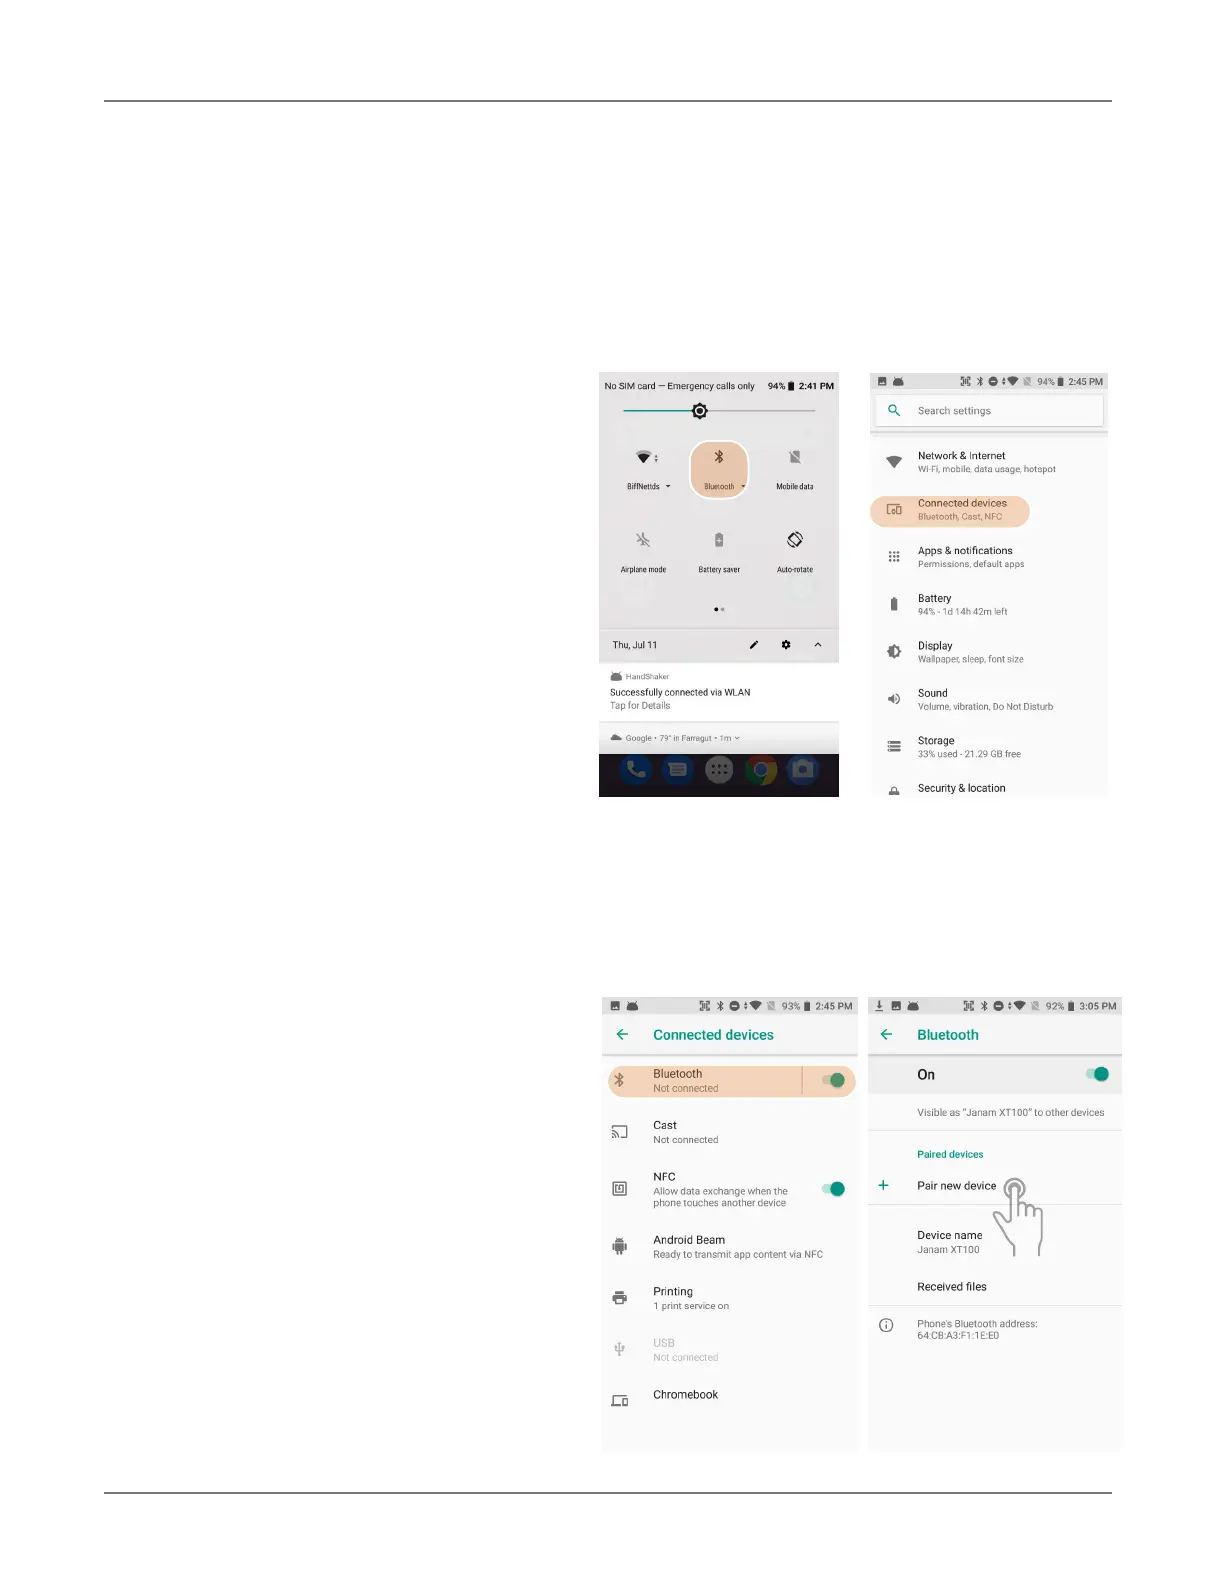Open Network & Internet settings item
Screen dimensions: 1224x1584
pos(989,462)
